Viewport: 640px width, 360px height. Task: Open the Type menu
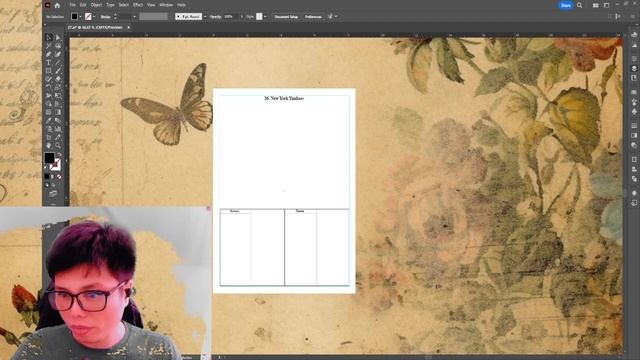coord(110,5)
